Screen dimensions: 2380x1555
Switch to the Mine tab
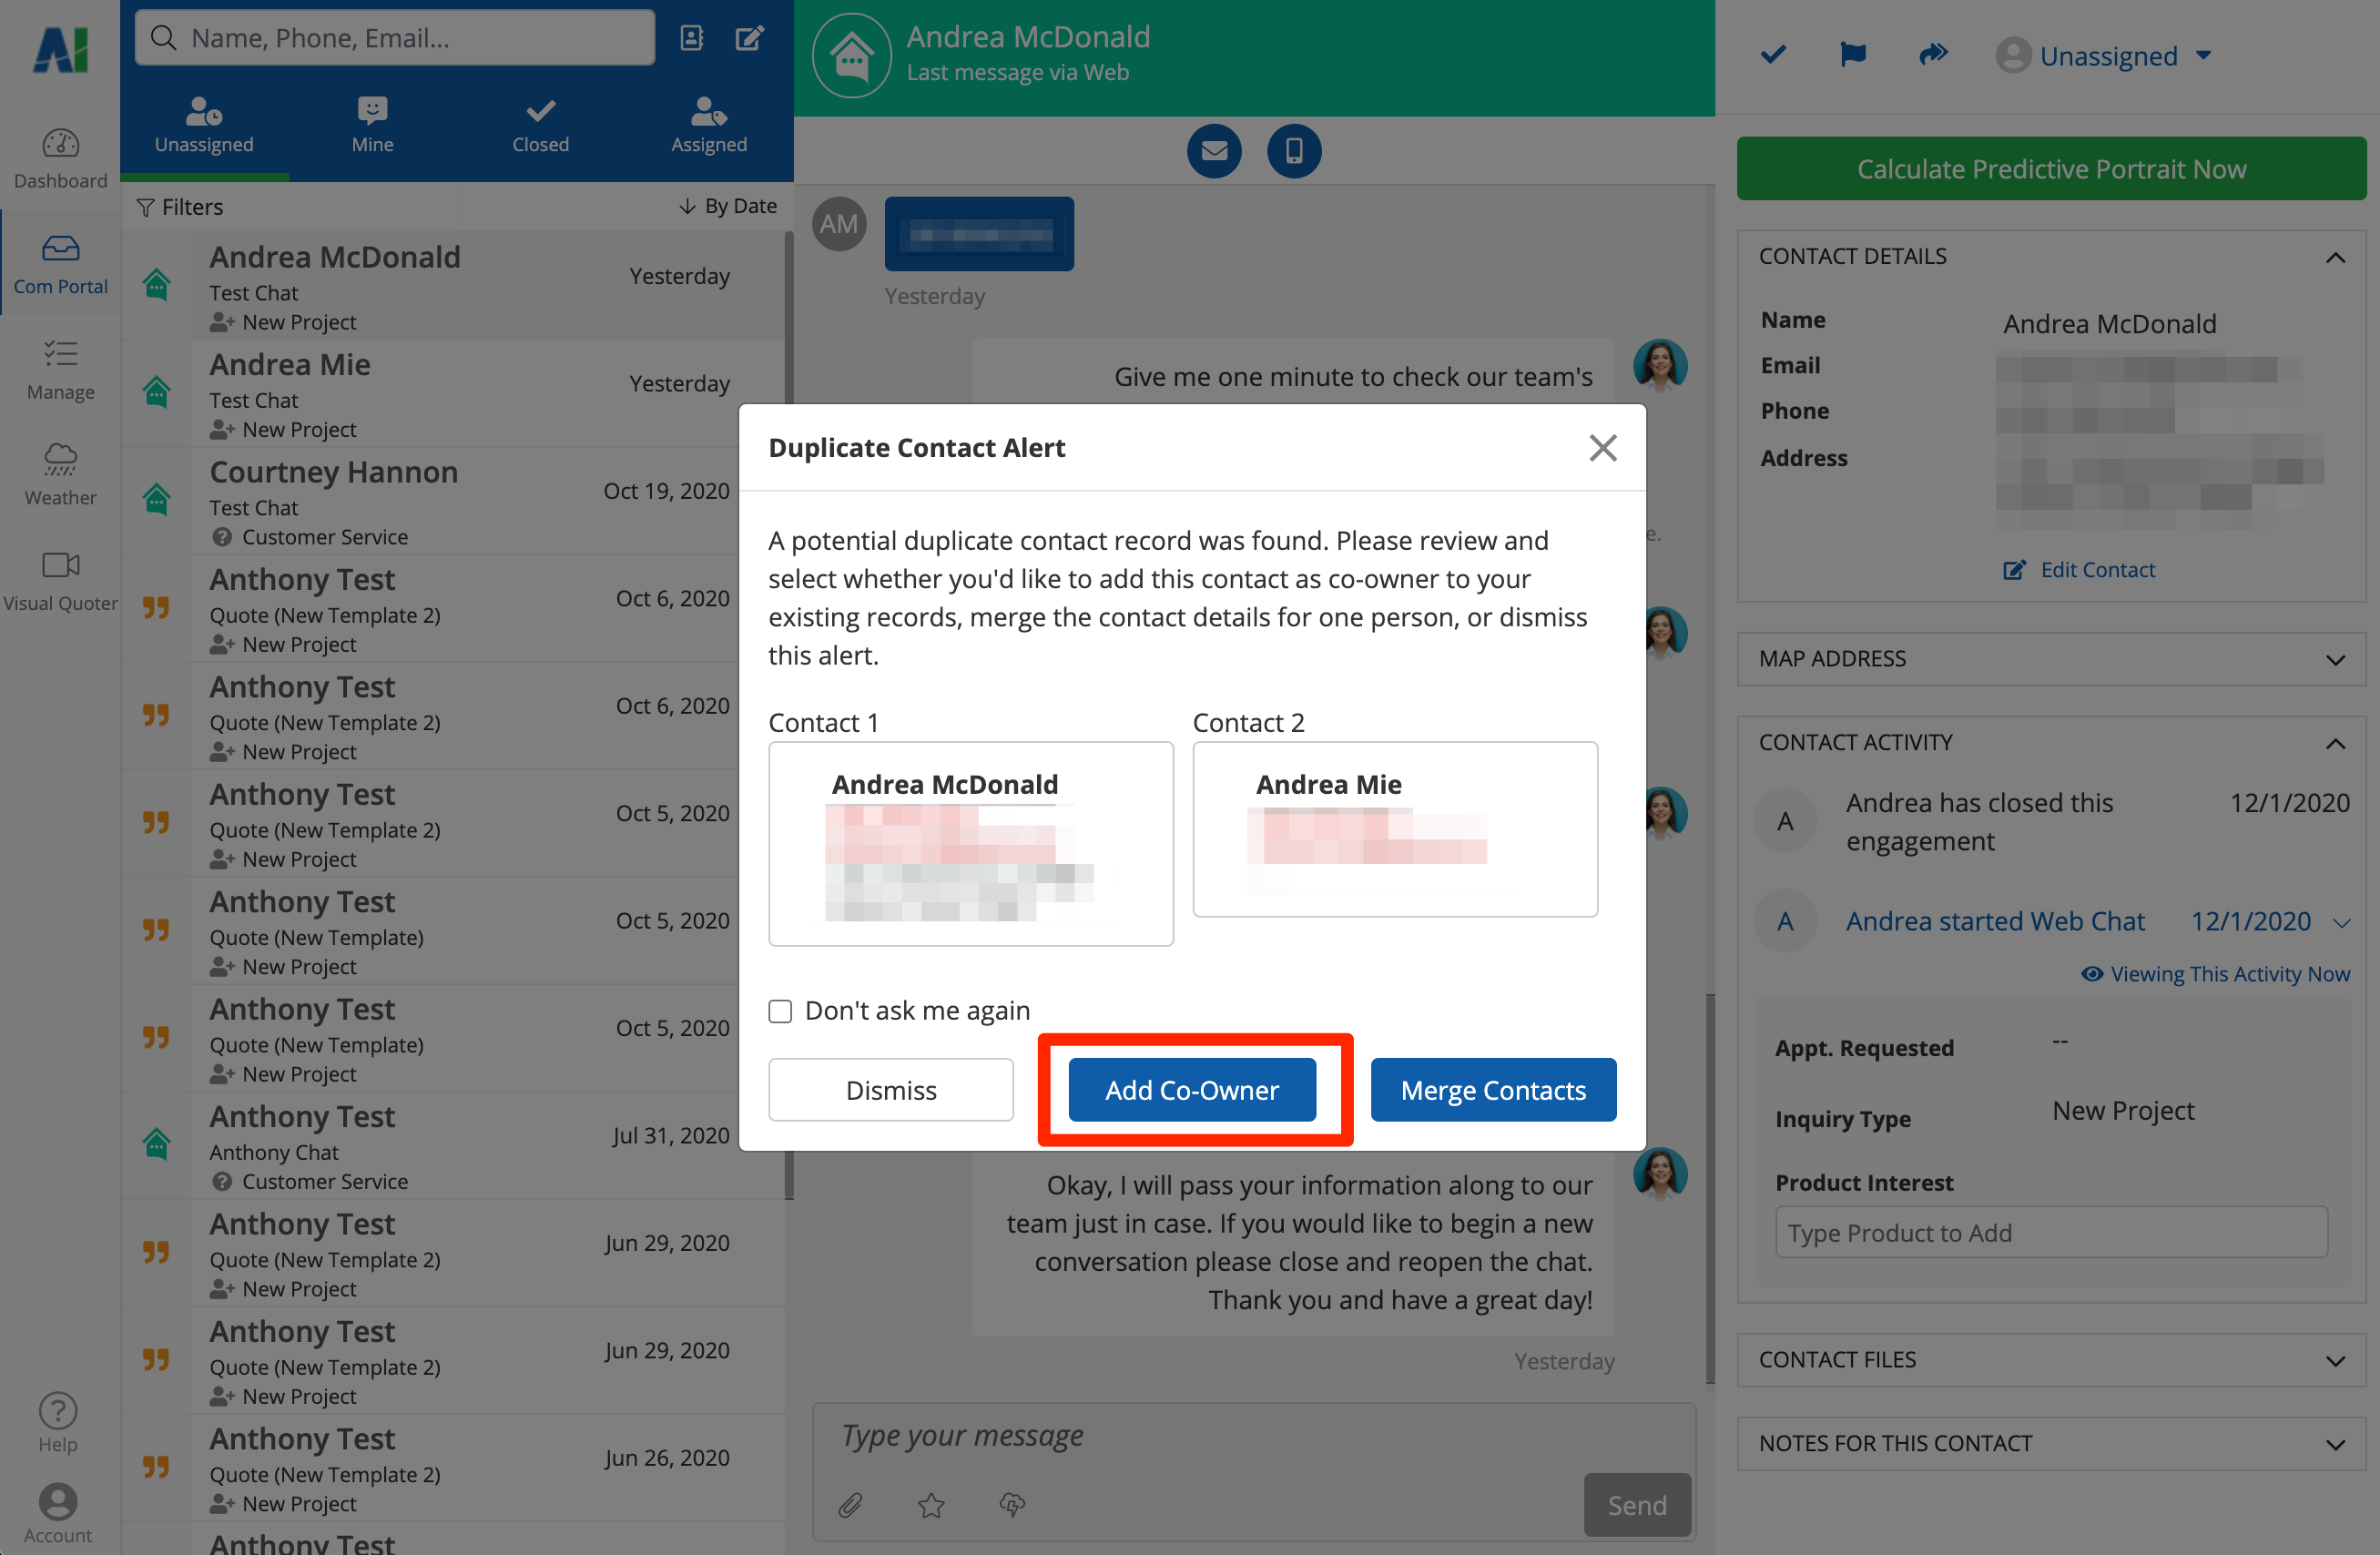372,126
